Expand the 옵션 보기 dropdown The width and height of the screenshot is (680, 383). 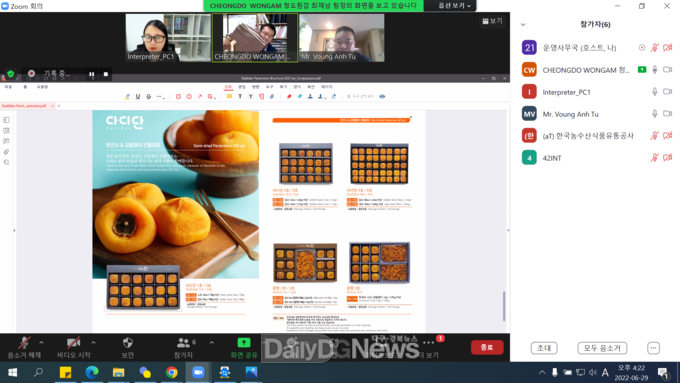pos(454,6)
